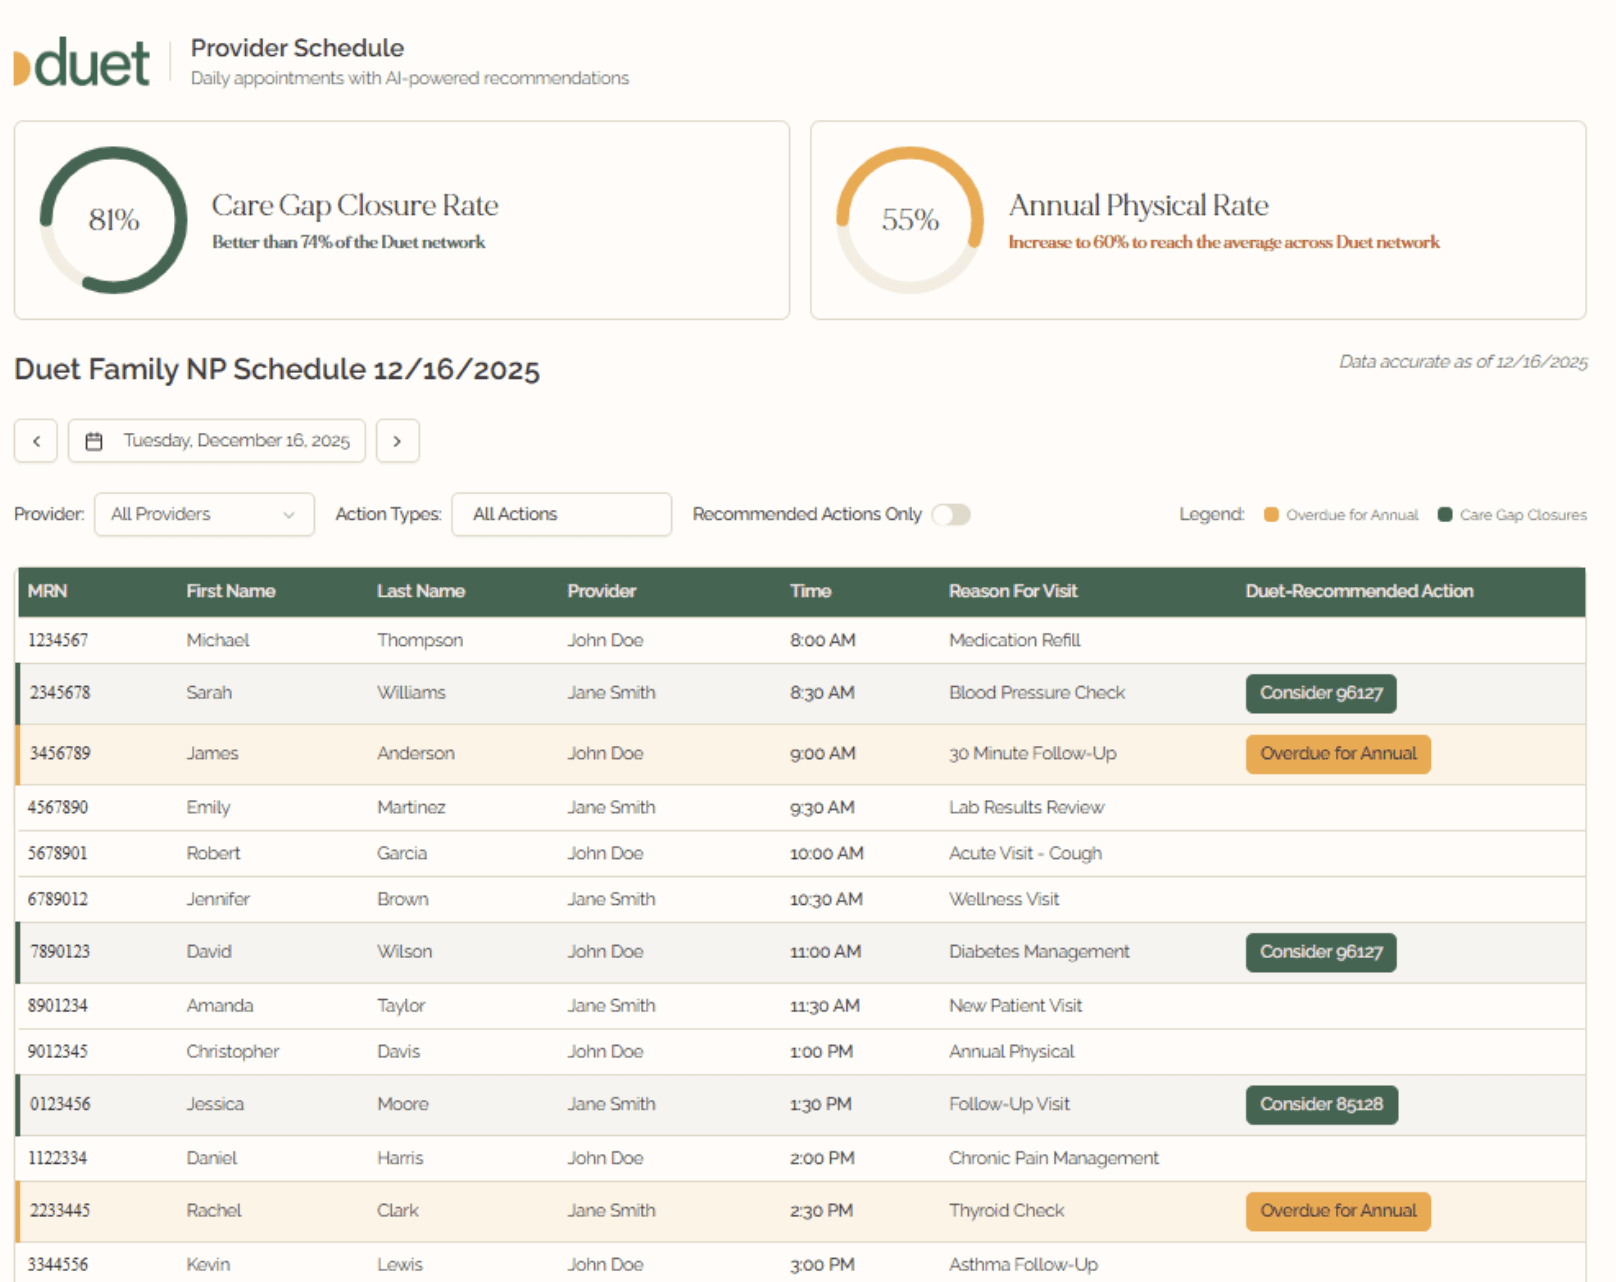Click last name Garcia
Screen dimensions: 1616x1282
click(402, 854)
